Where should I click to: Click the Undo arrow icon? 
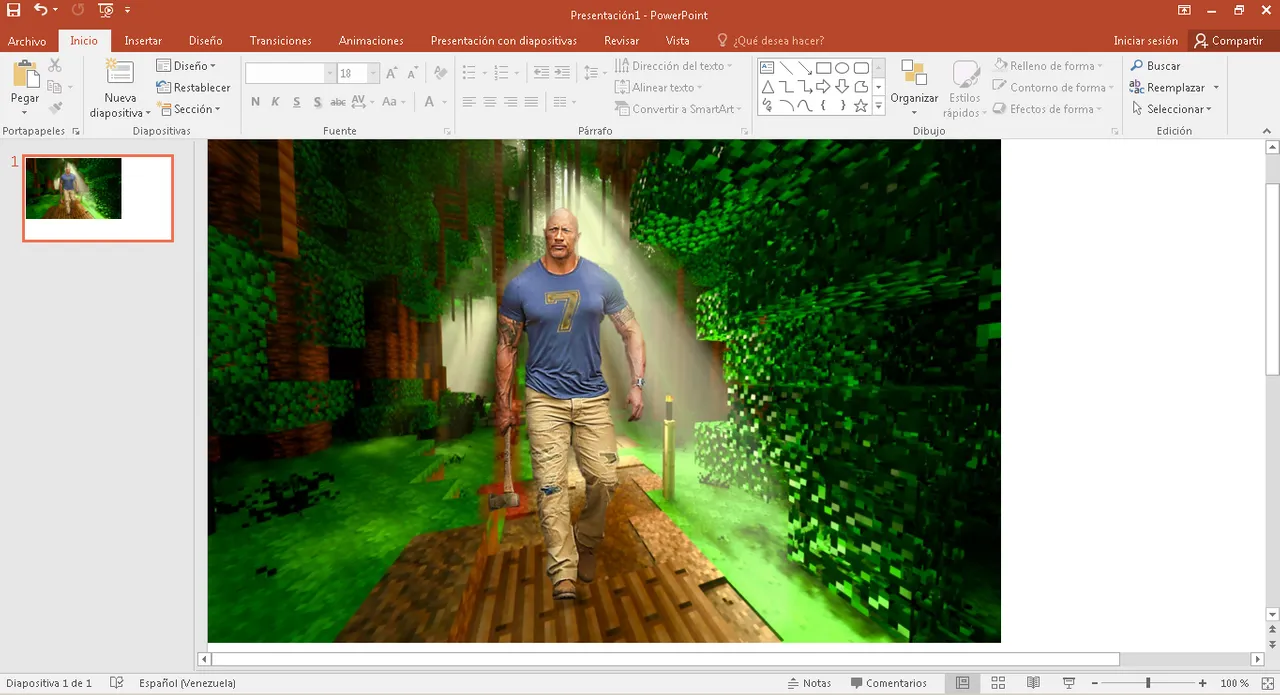point(40,10)
